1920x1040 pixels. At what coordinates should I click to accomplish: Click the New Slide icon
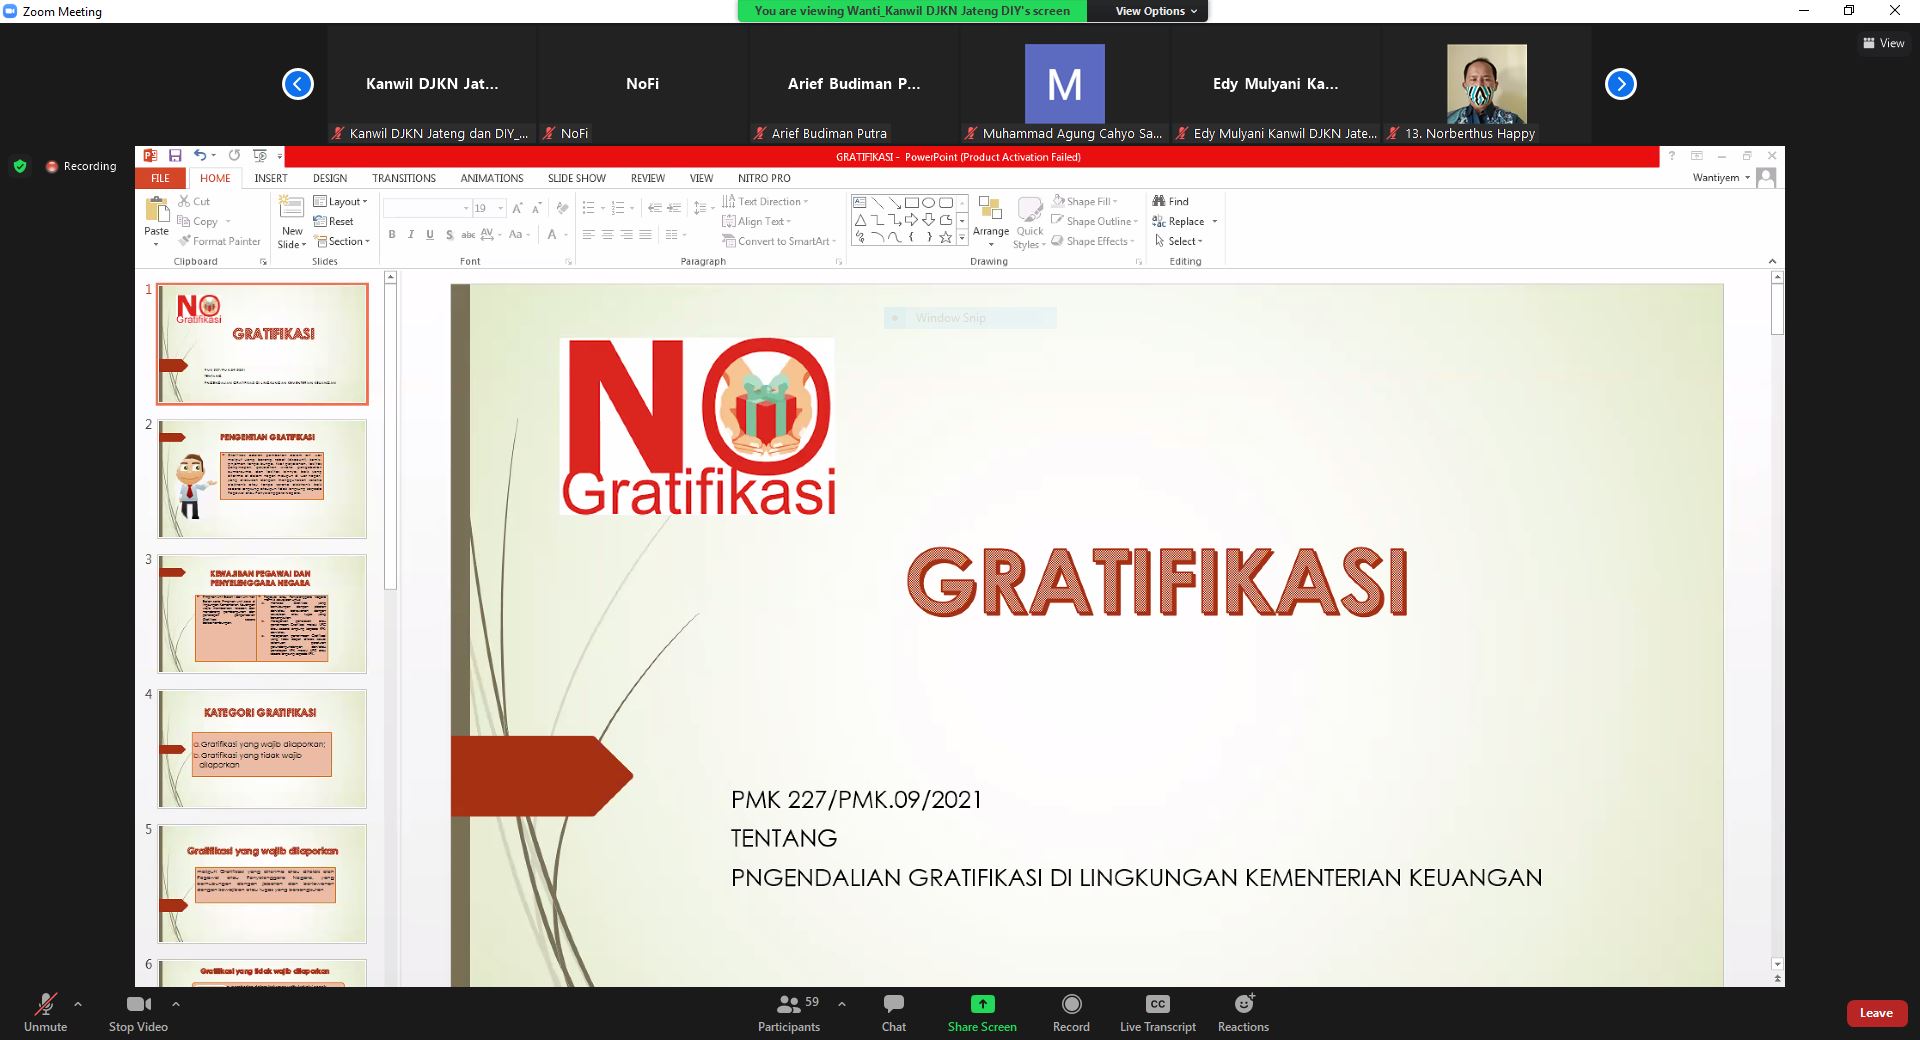291,208
